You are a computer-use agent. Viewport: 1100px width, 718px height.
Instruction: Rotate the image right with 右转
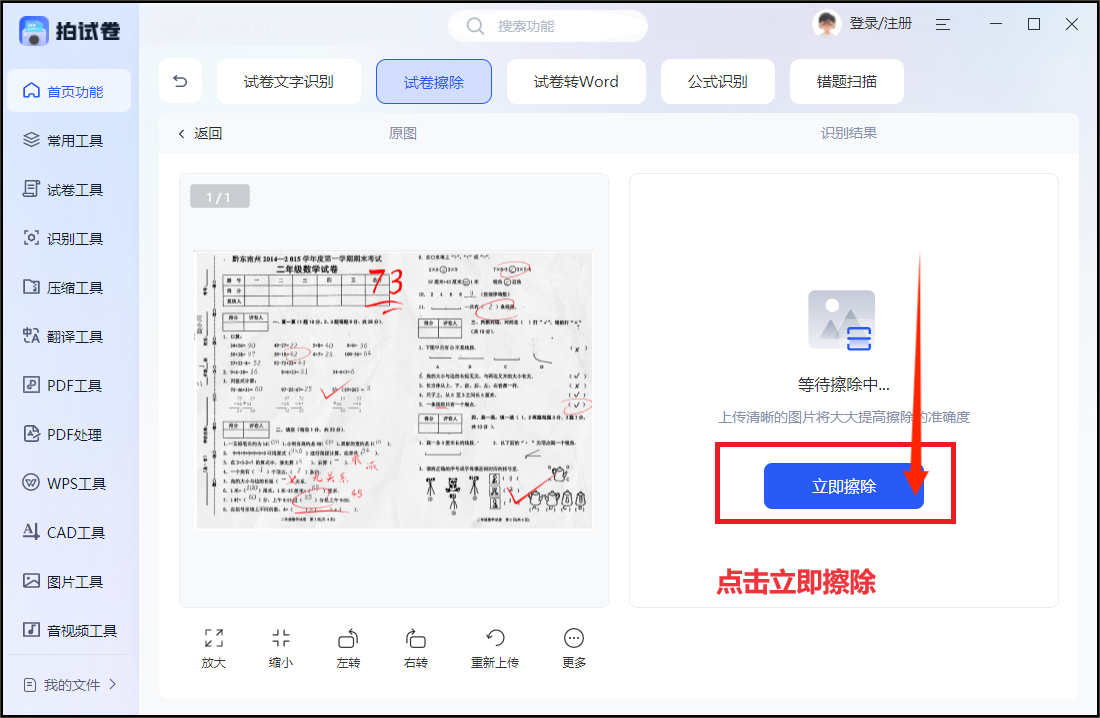pos(415,648)
